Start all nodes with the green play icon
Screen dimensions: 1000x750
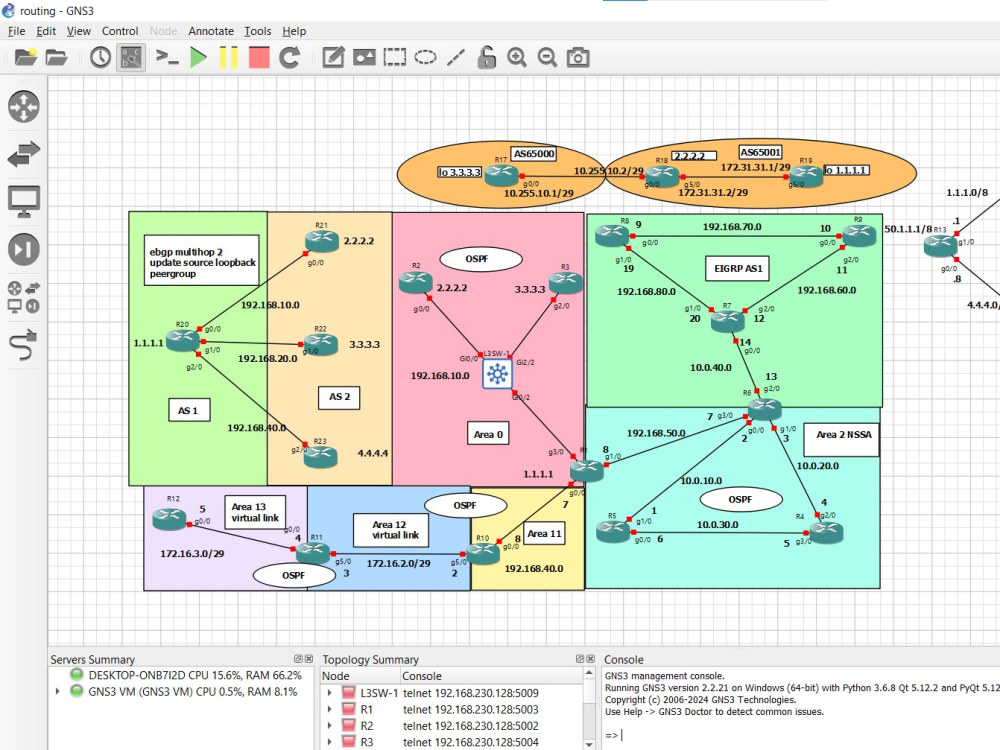[197, 57]
